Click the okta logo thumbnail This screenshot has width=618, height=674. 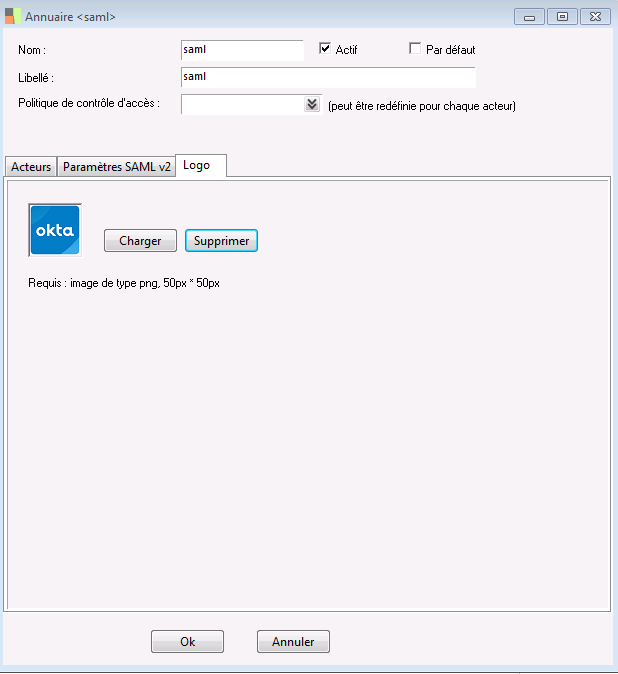(55, 230)
